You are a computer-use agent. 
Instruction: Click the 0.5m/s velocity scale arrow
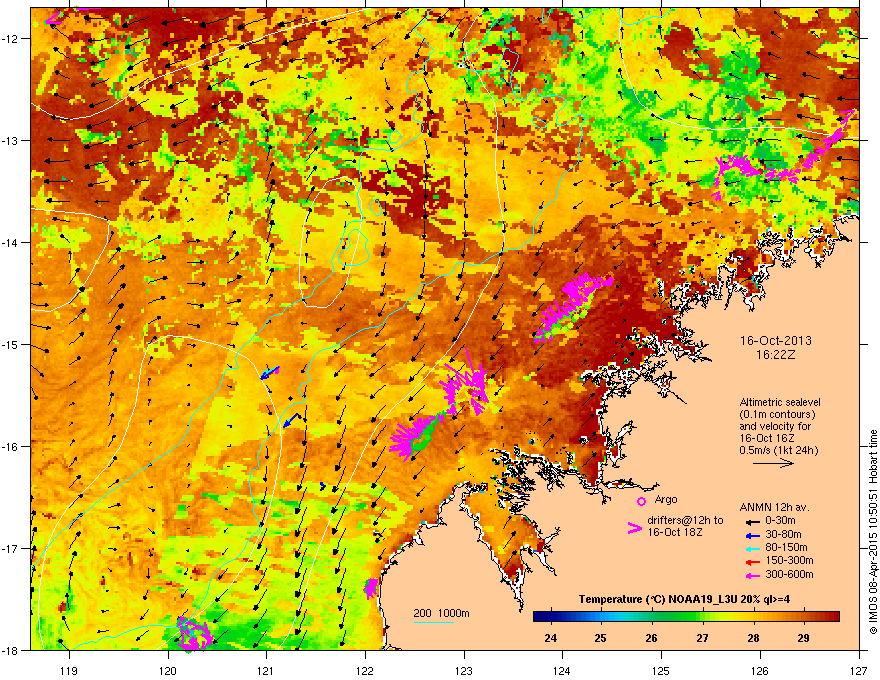tap(773, 463)
